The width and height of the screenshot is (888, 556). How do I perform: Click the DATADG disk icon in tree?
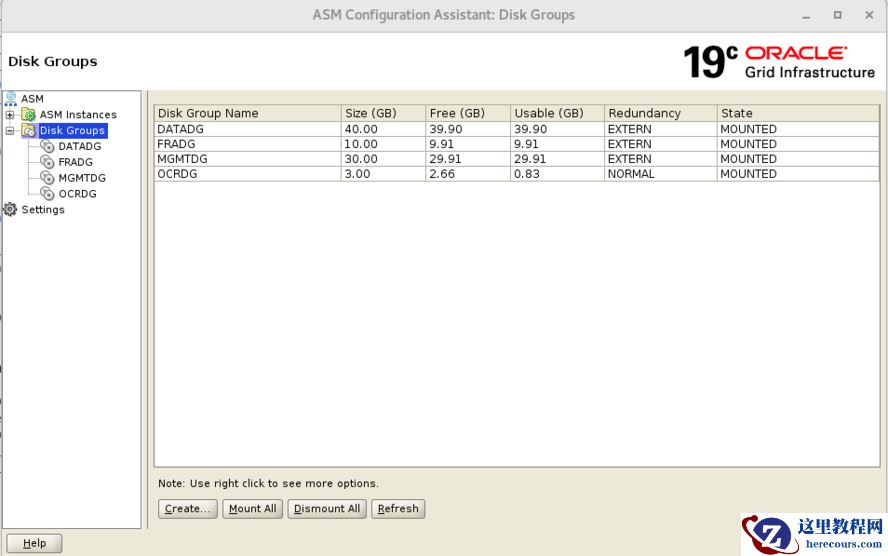tap(48, 146)
